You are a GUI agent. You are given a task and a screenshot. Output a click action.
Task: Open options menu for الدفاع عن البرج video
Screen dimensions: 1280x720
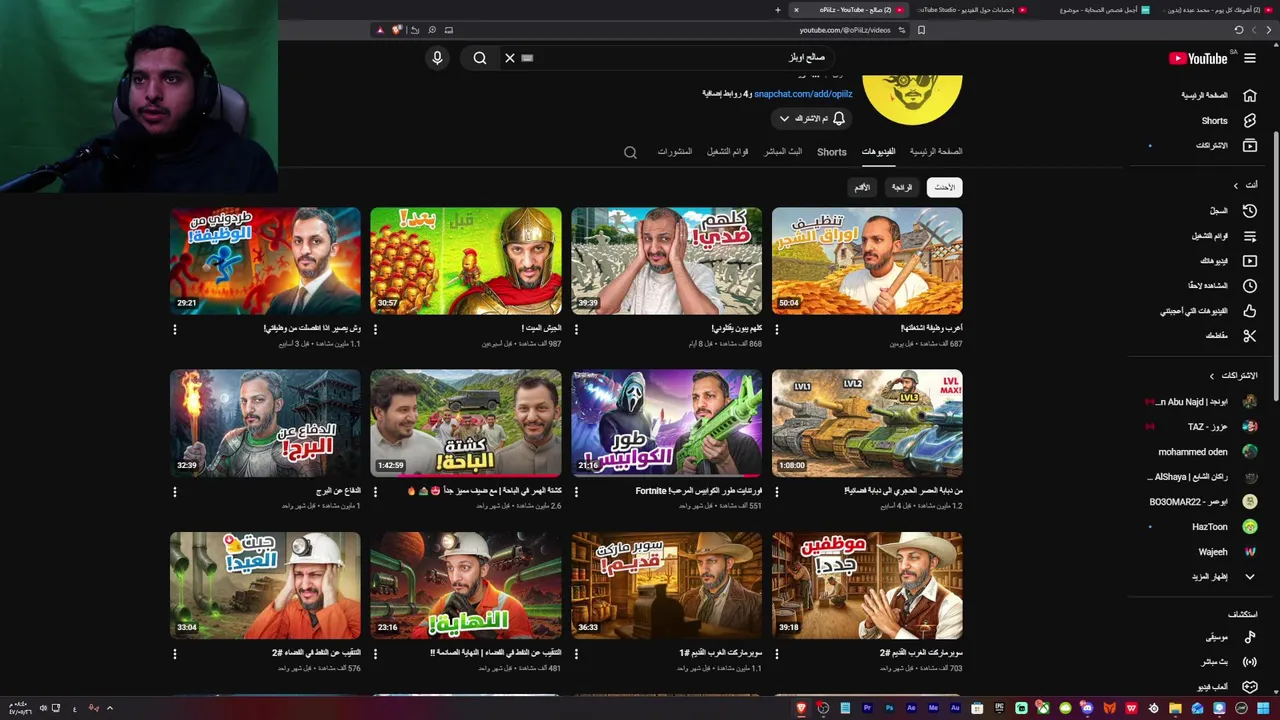click(175, 492)
